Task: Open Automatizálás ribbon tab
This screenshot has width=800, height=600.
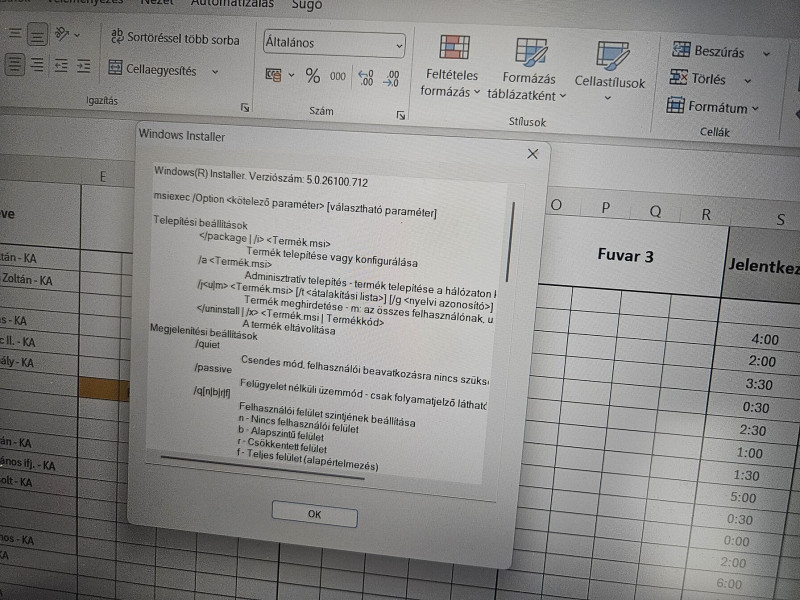Action: 232,4
